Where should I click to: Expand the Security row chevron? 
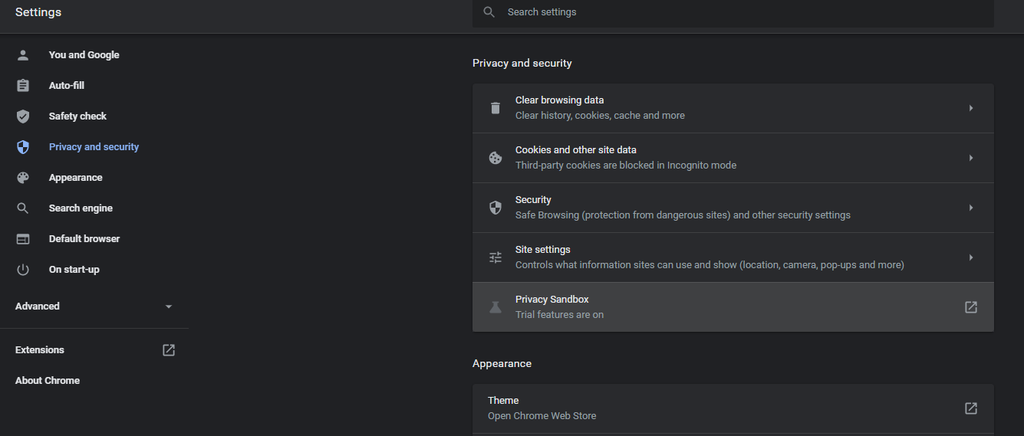tap(971, 208)
